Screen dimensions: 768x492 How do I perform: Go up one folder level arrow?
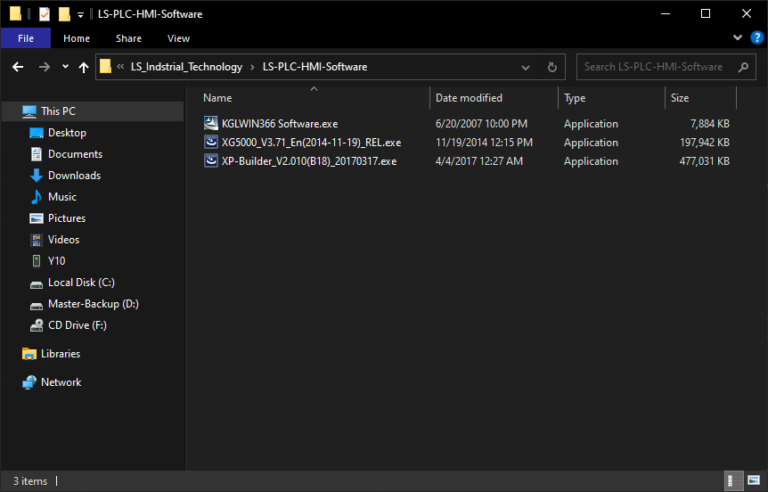pos(83,67)
